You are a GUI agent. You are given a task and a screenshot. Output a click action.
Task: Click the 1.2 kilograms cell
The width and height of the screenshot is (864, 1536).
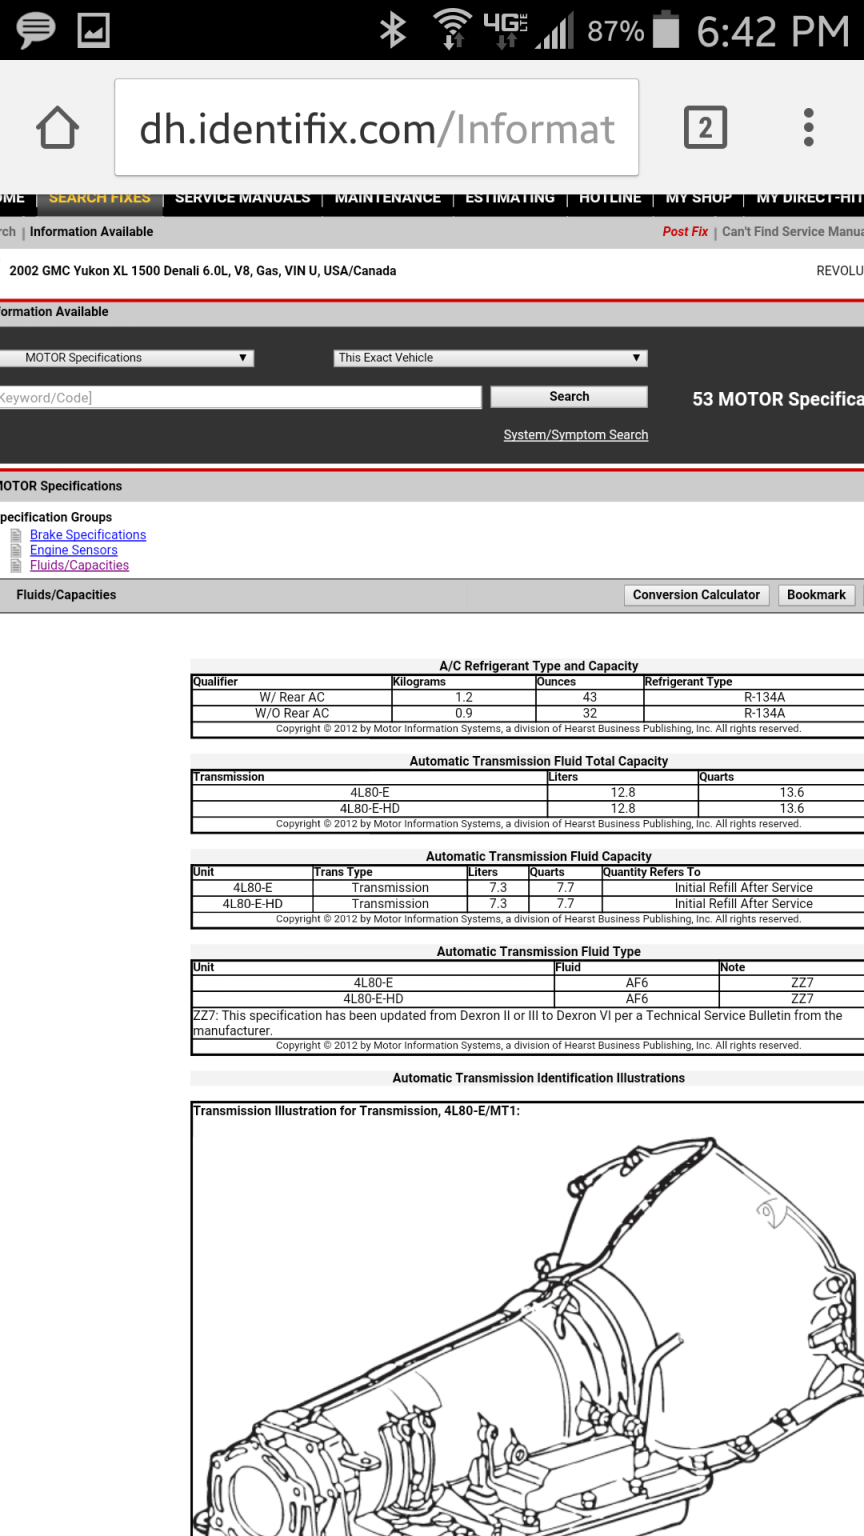pos(464,697)
